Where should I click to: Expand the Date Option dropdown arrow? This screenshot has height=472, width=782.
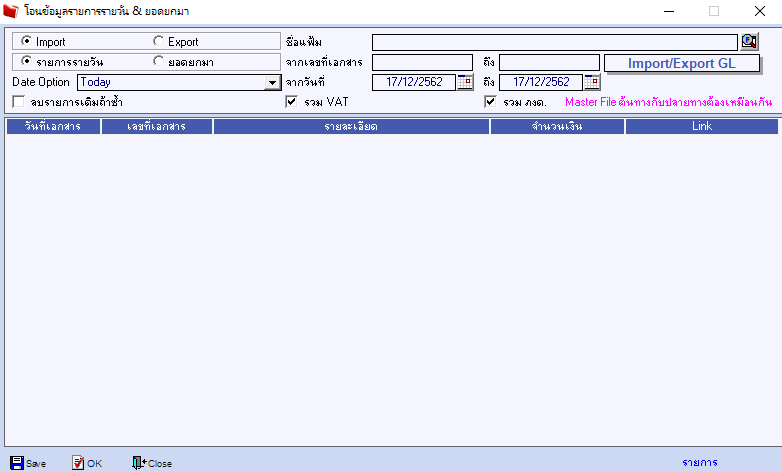[272, 82]
